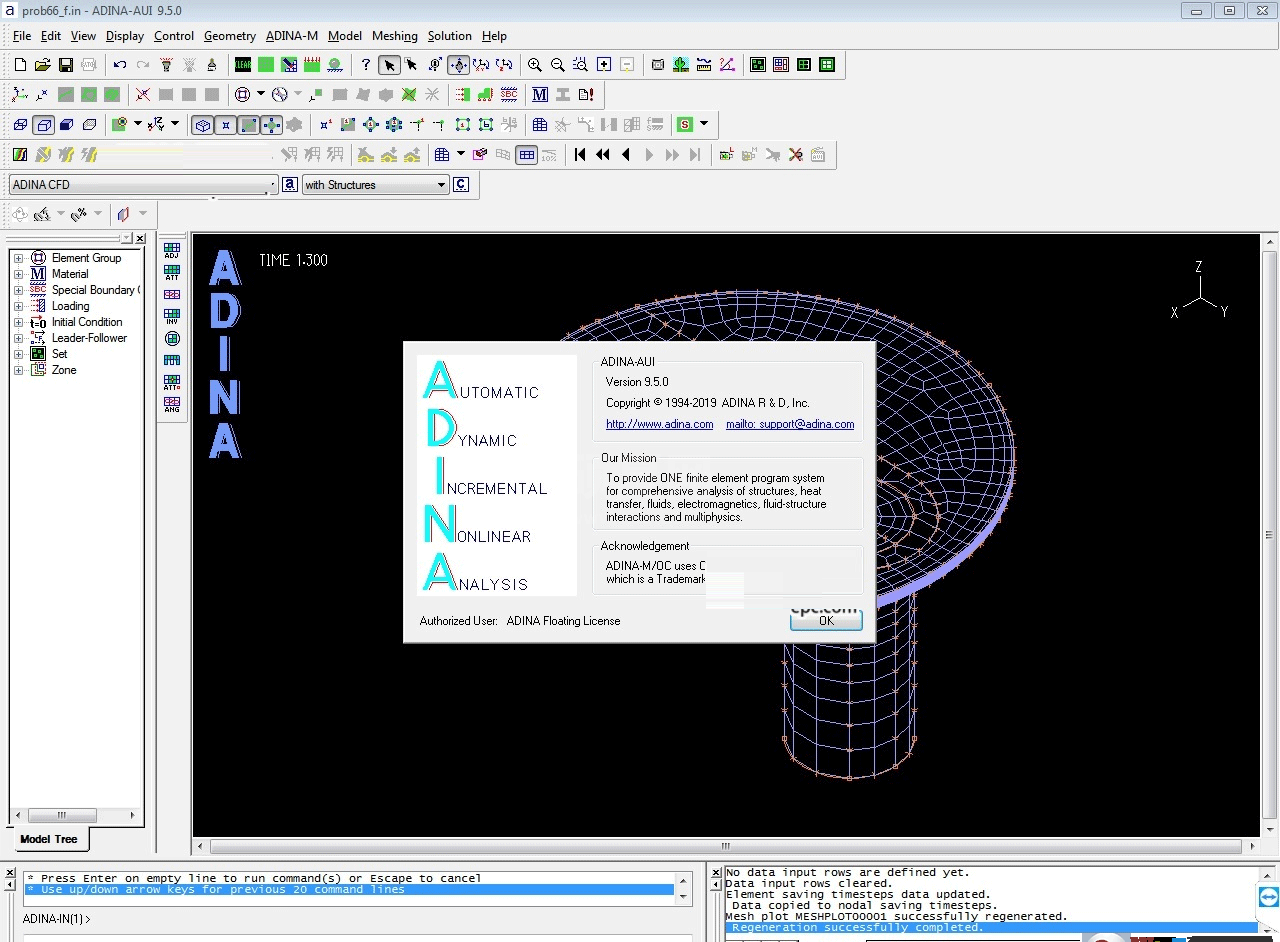The width and height of the screenshot is (1280, 942).
Task: Open the Meshing menu
Action: (x=395, y=36)
